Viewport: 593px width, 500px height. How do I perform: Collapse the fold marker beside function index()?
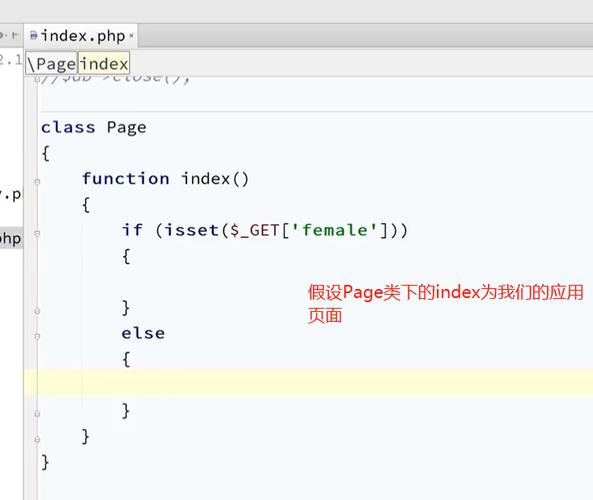coord(37,182)
